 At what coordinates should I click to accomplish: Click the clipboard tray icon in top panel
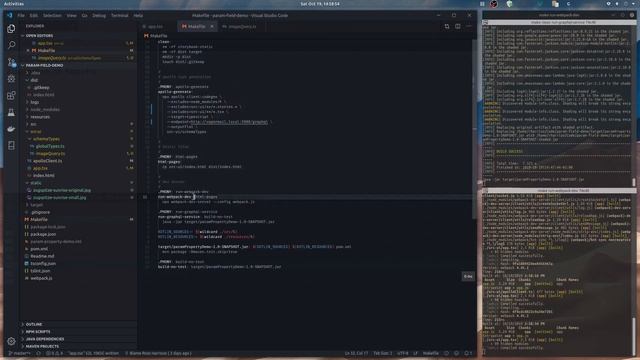pos(555,4)
